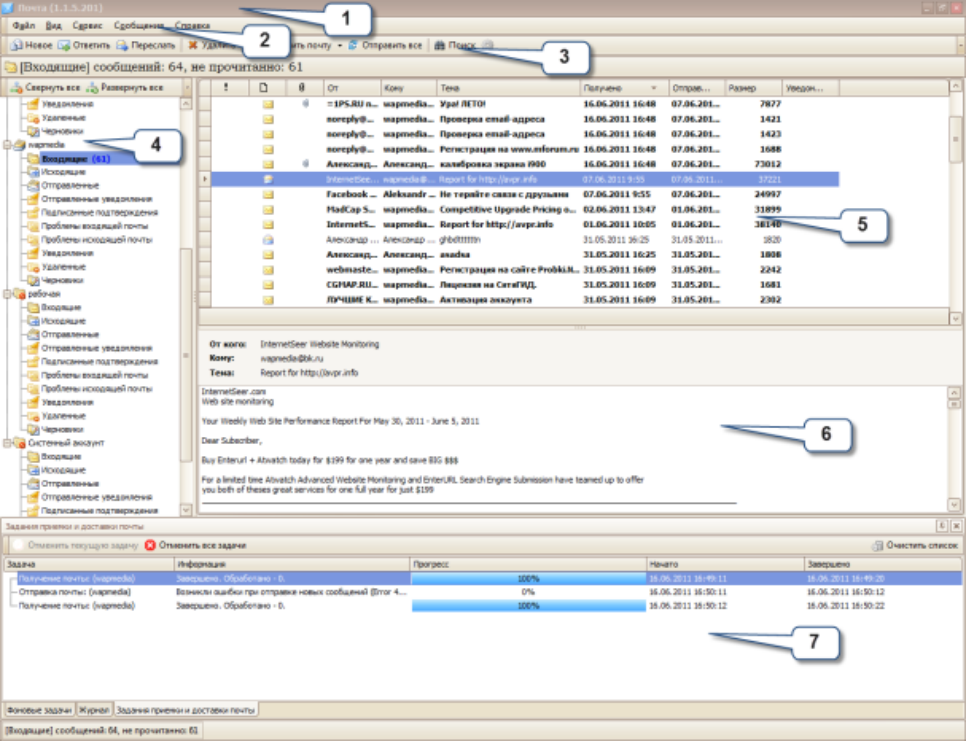The image size is (967, 741).
Task: Click 100% progress bar of first Получение почты
Action: [x=529, y=579]
